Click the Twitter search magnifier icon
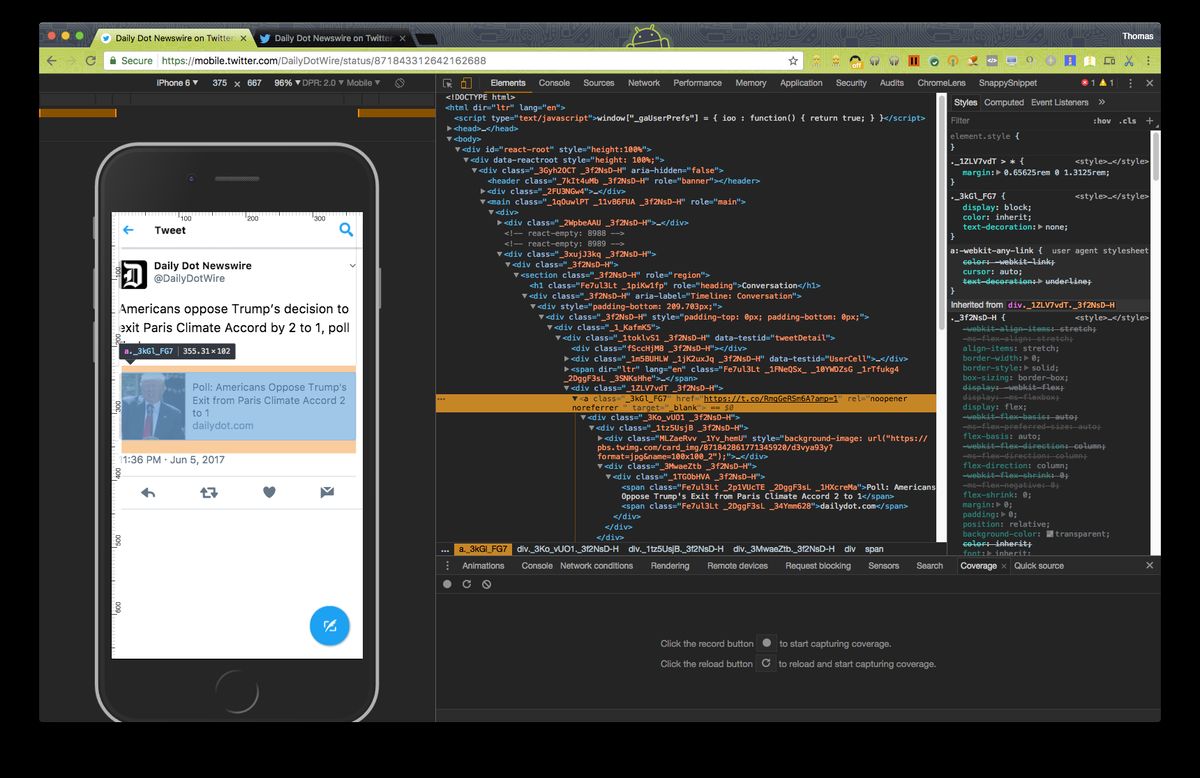The height and width of the screenshot is (778, 1200). pyautogui.click(x=346, y=230)
